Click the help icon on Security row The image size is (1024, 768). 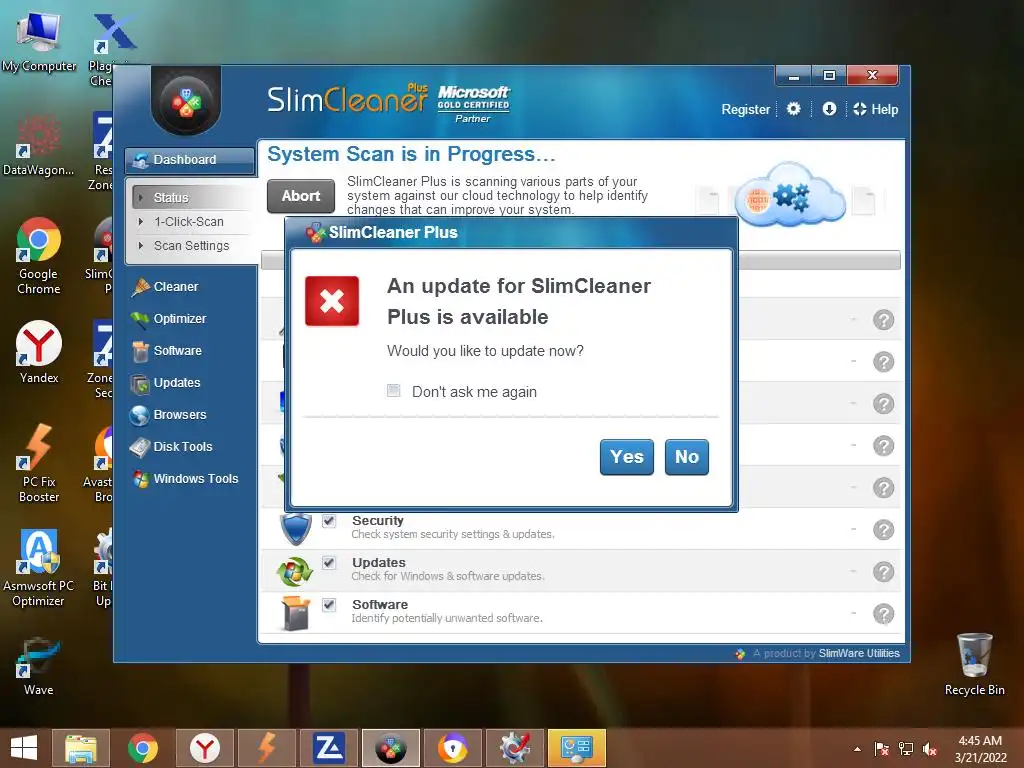coord(883,530)
